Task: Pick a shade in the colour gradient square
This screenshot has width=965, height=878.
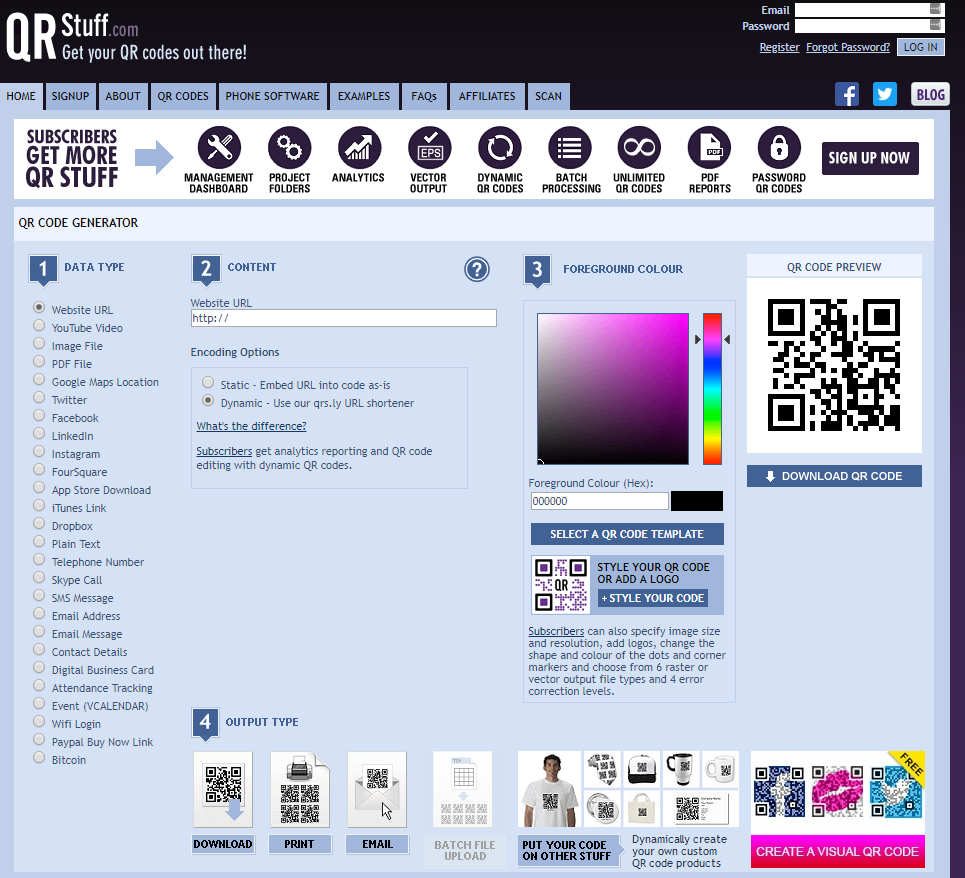Action: click(613, 389)
